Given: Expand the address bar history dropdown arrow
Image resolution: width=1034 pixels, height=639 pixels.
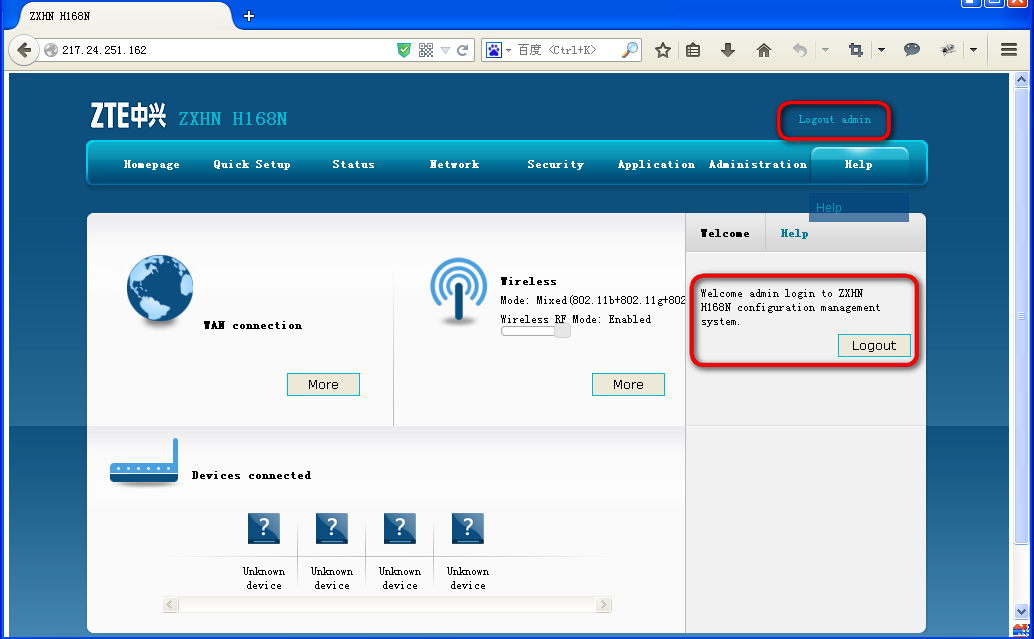Looking at the screenshot, I should click(445, 50).
